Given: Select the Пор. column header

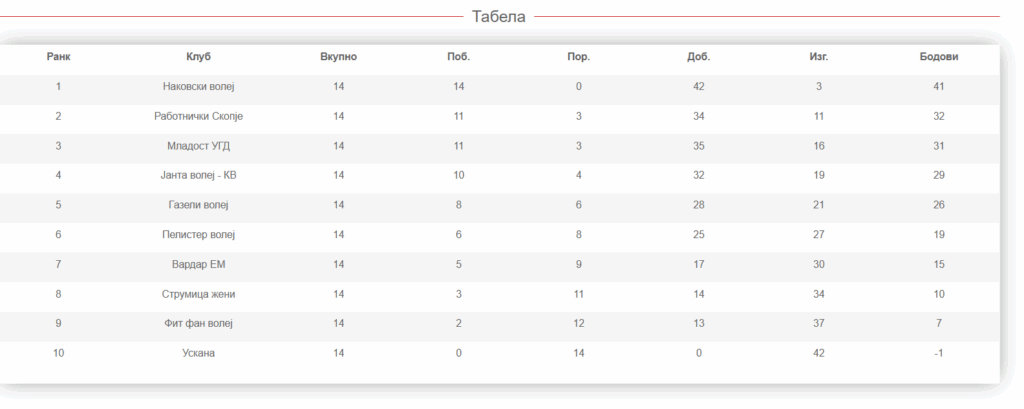Looking at the screenshot, I should point(578,57).
